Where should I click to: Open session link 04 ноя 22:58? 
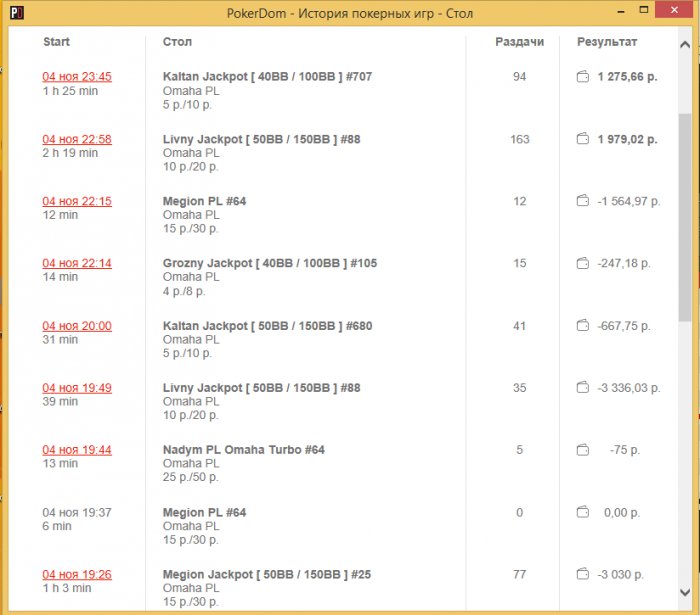77,139
